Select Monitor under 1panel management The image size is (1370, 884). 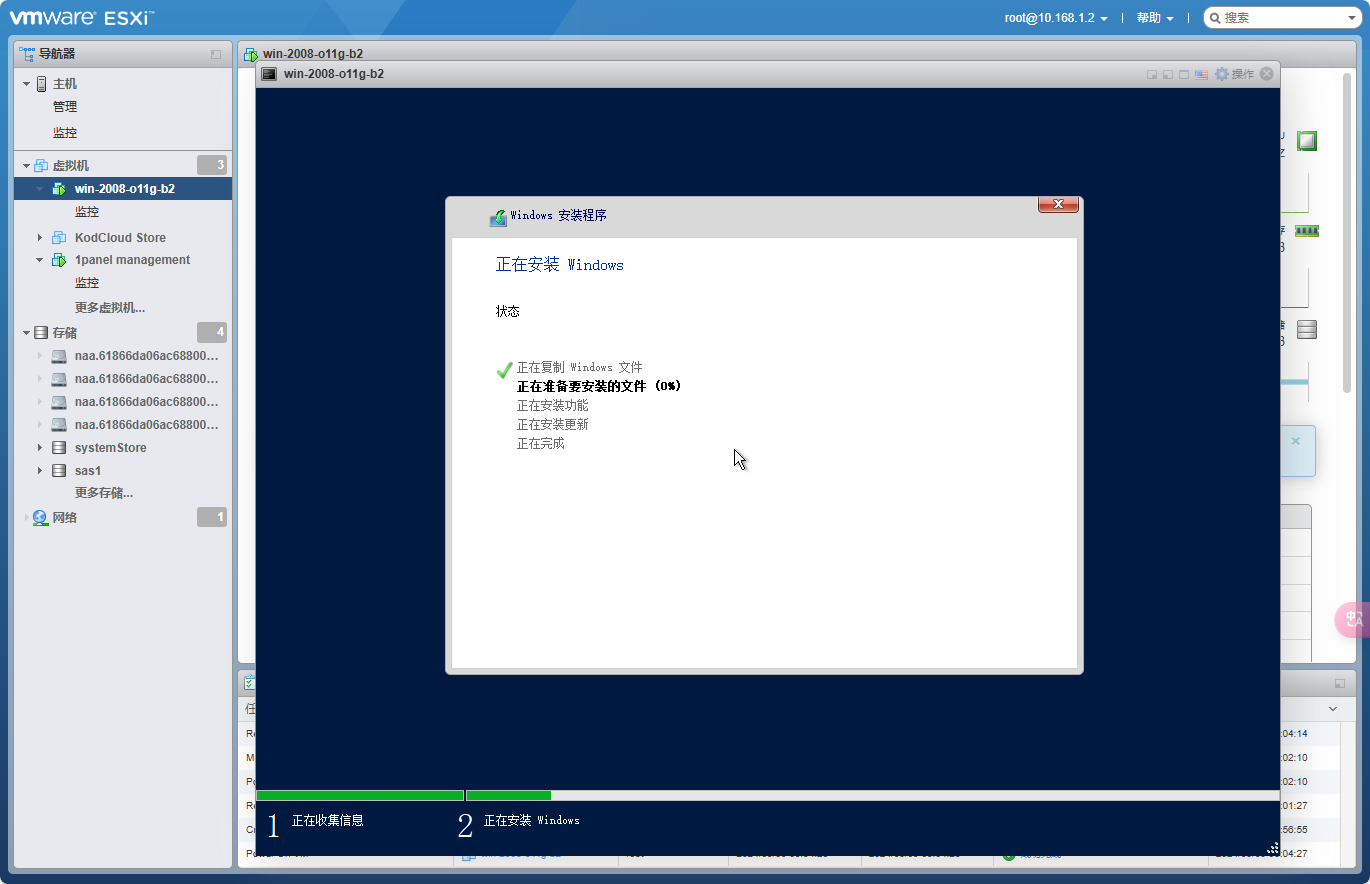87,283
